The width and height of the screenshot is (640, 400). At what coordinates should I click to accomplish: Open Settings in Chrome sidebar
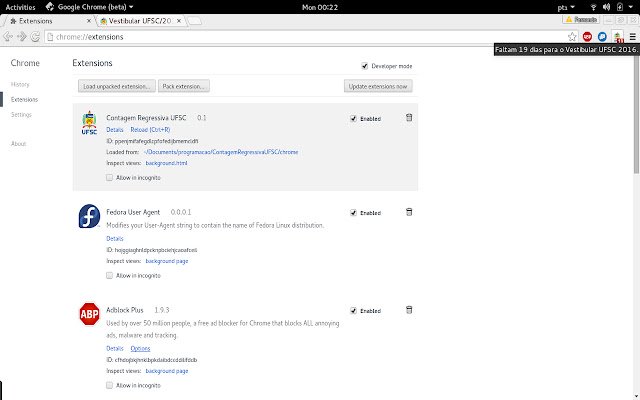click(x=21, y=115)
